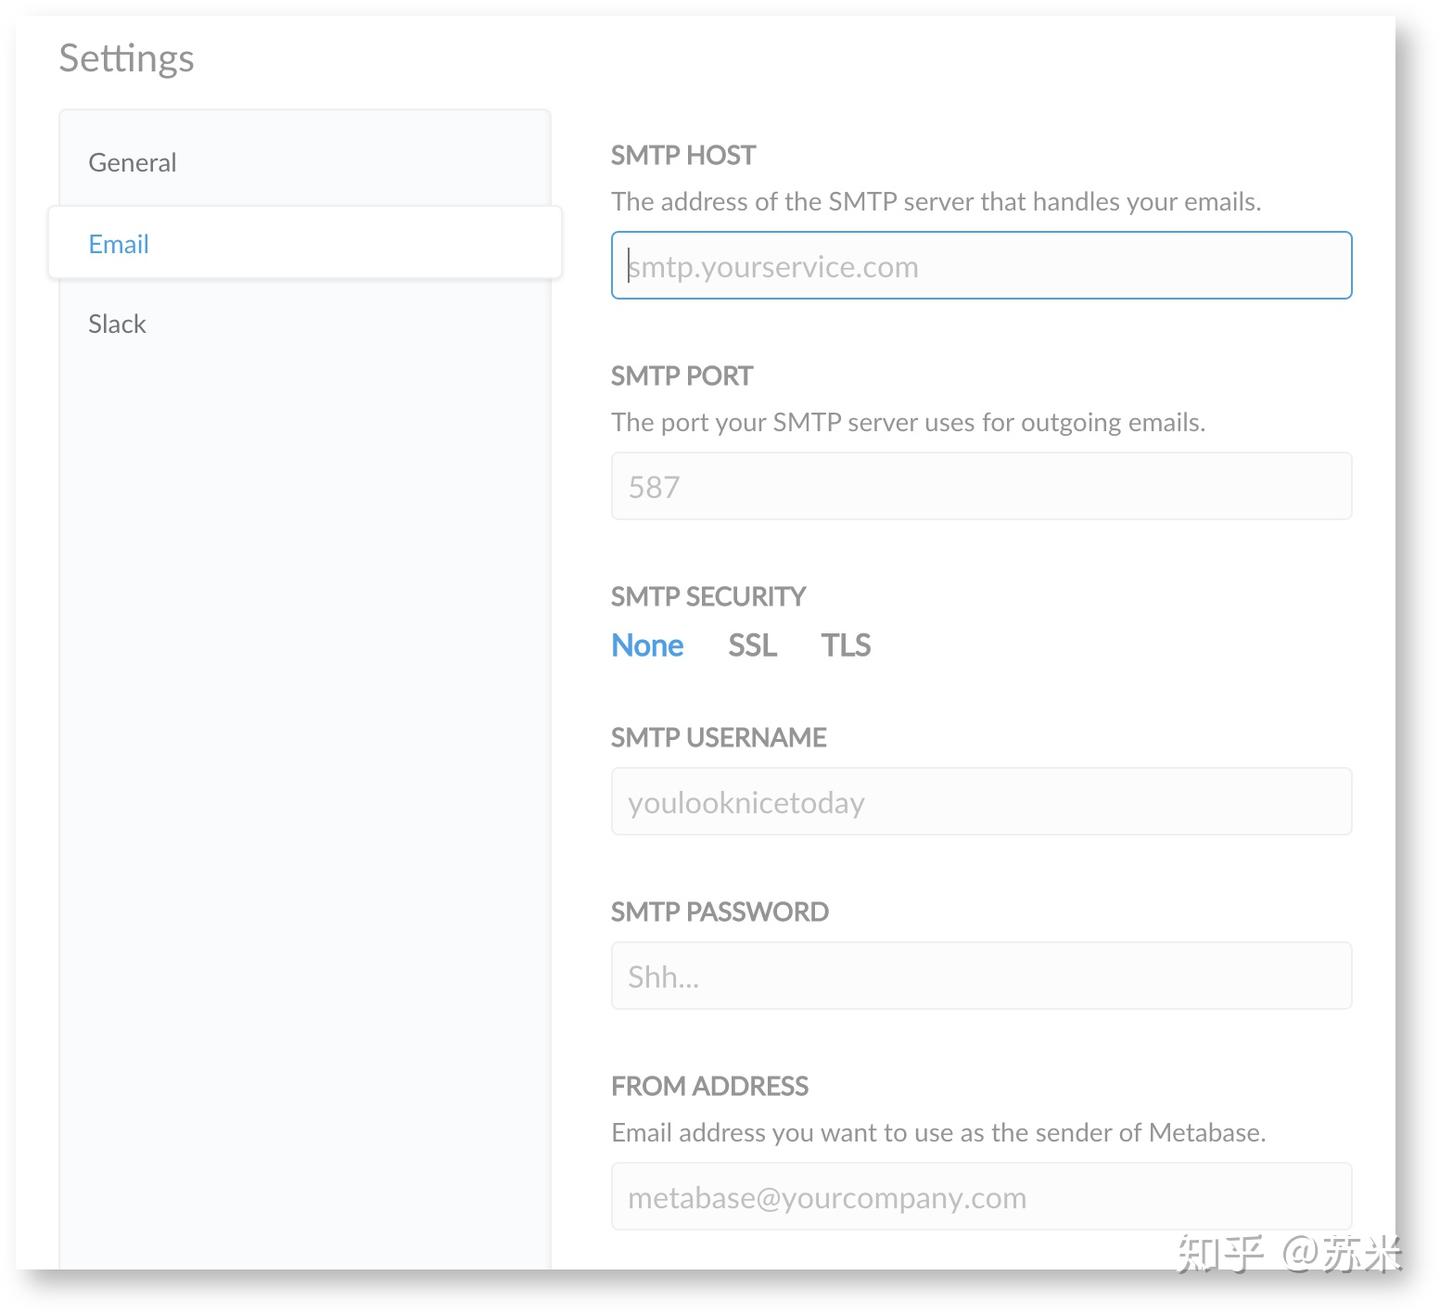The width and height of the screenshot is (1440, 1314).
Task: Open the General settings section
Action: point(132,162)
